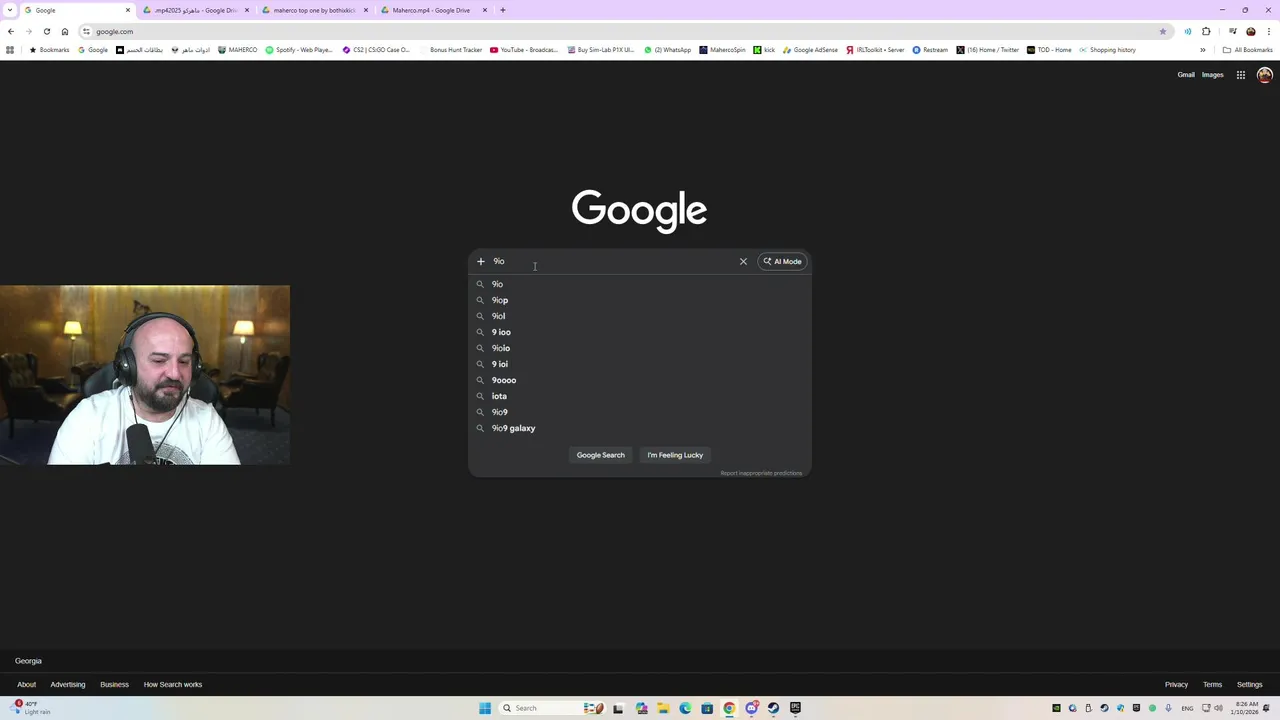Switch to Maherco.mp4 Google Drive tab
Screen dimensions: 1280x720
pyautogui.click(x=433, y=10)
